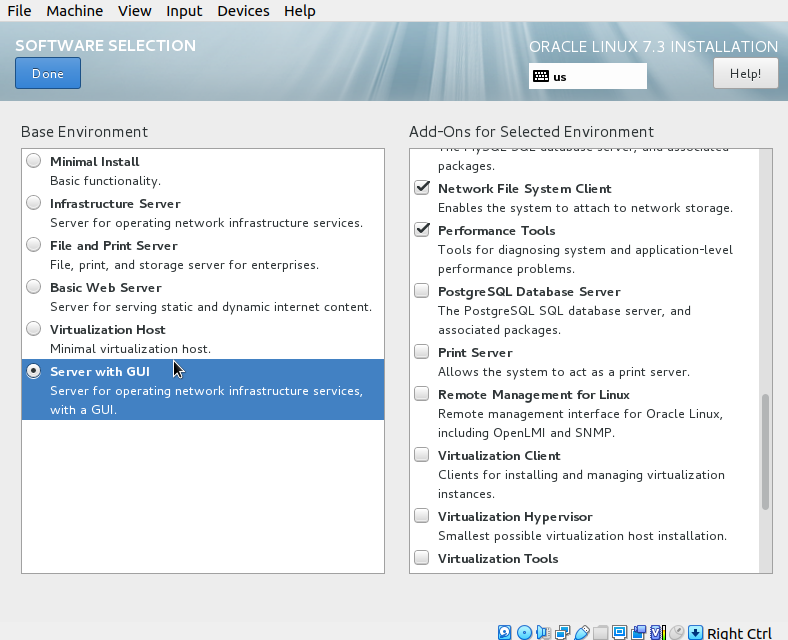788x640 pixels.
Task: Click 'Enables the system to attach to network storage.'
Action: click(x=585, y=208)
